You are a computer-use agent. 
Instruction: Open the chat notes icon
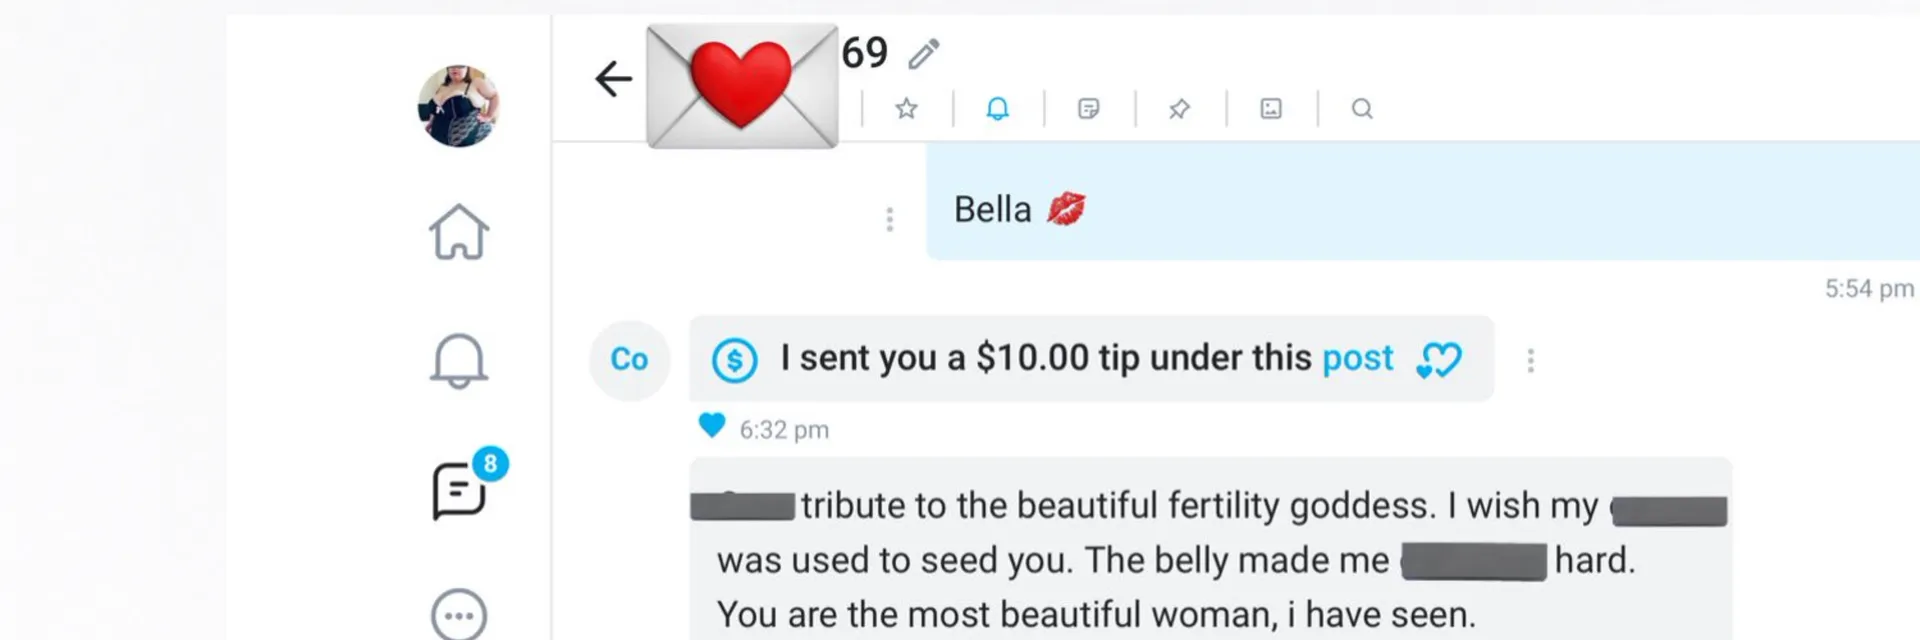pyautogui.click(x=1088, y=108)
